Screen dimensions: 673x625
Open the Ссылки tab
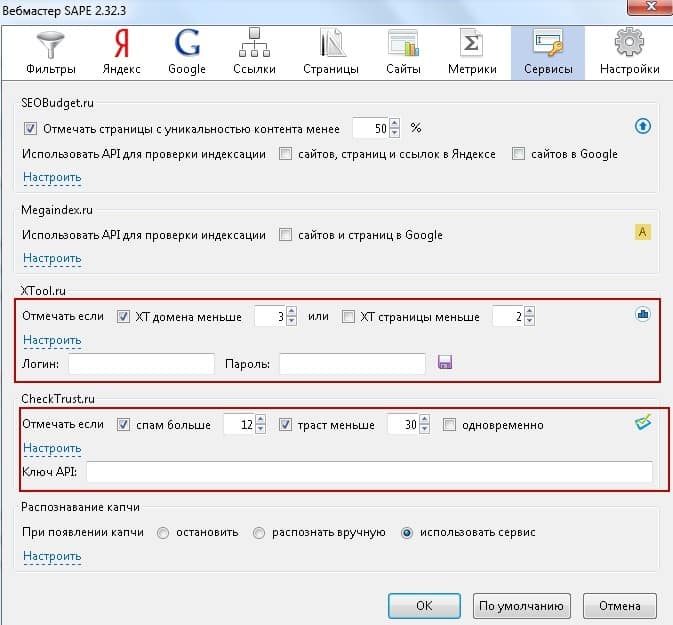[254, 52]
